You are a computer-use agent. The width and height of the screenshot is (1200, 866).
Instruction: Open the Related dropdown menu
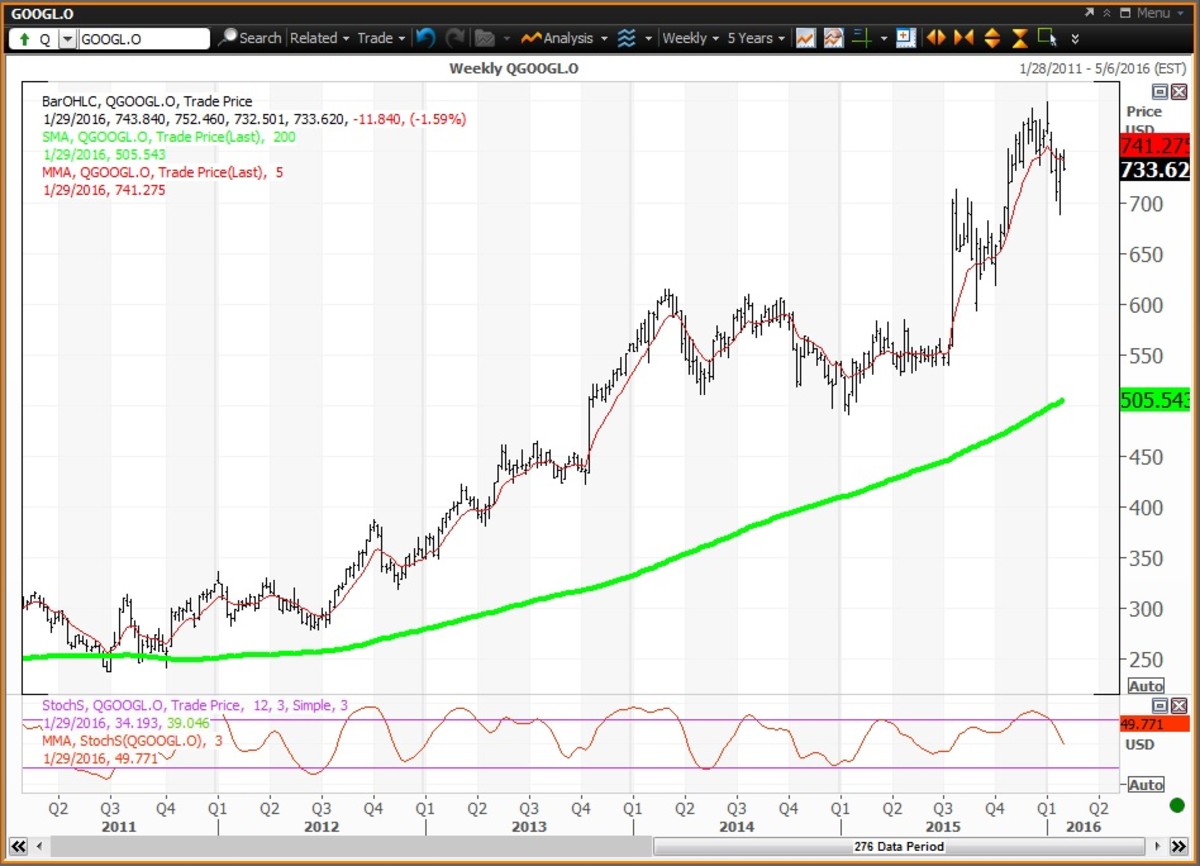319,38
